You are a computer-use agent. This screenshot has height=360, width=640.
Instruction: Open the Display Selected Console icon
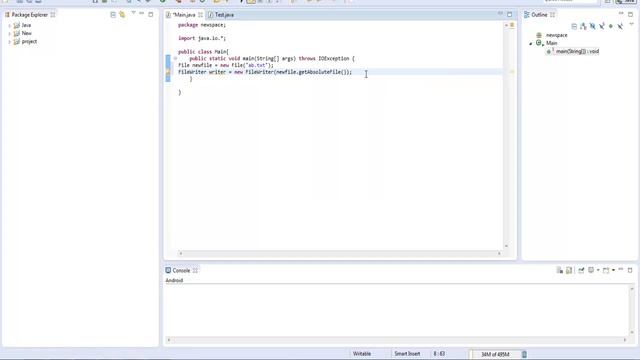tap(591, 270)
